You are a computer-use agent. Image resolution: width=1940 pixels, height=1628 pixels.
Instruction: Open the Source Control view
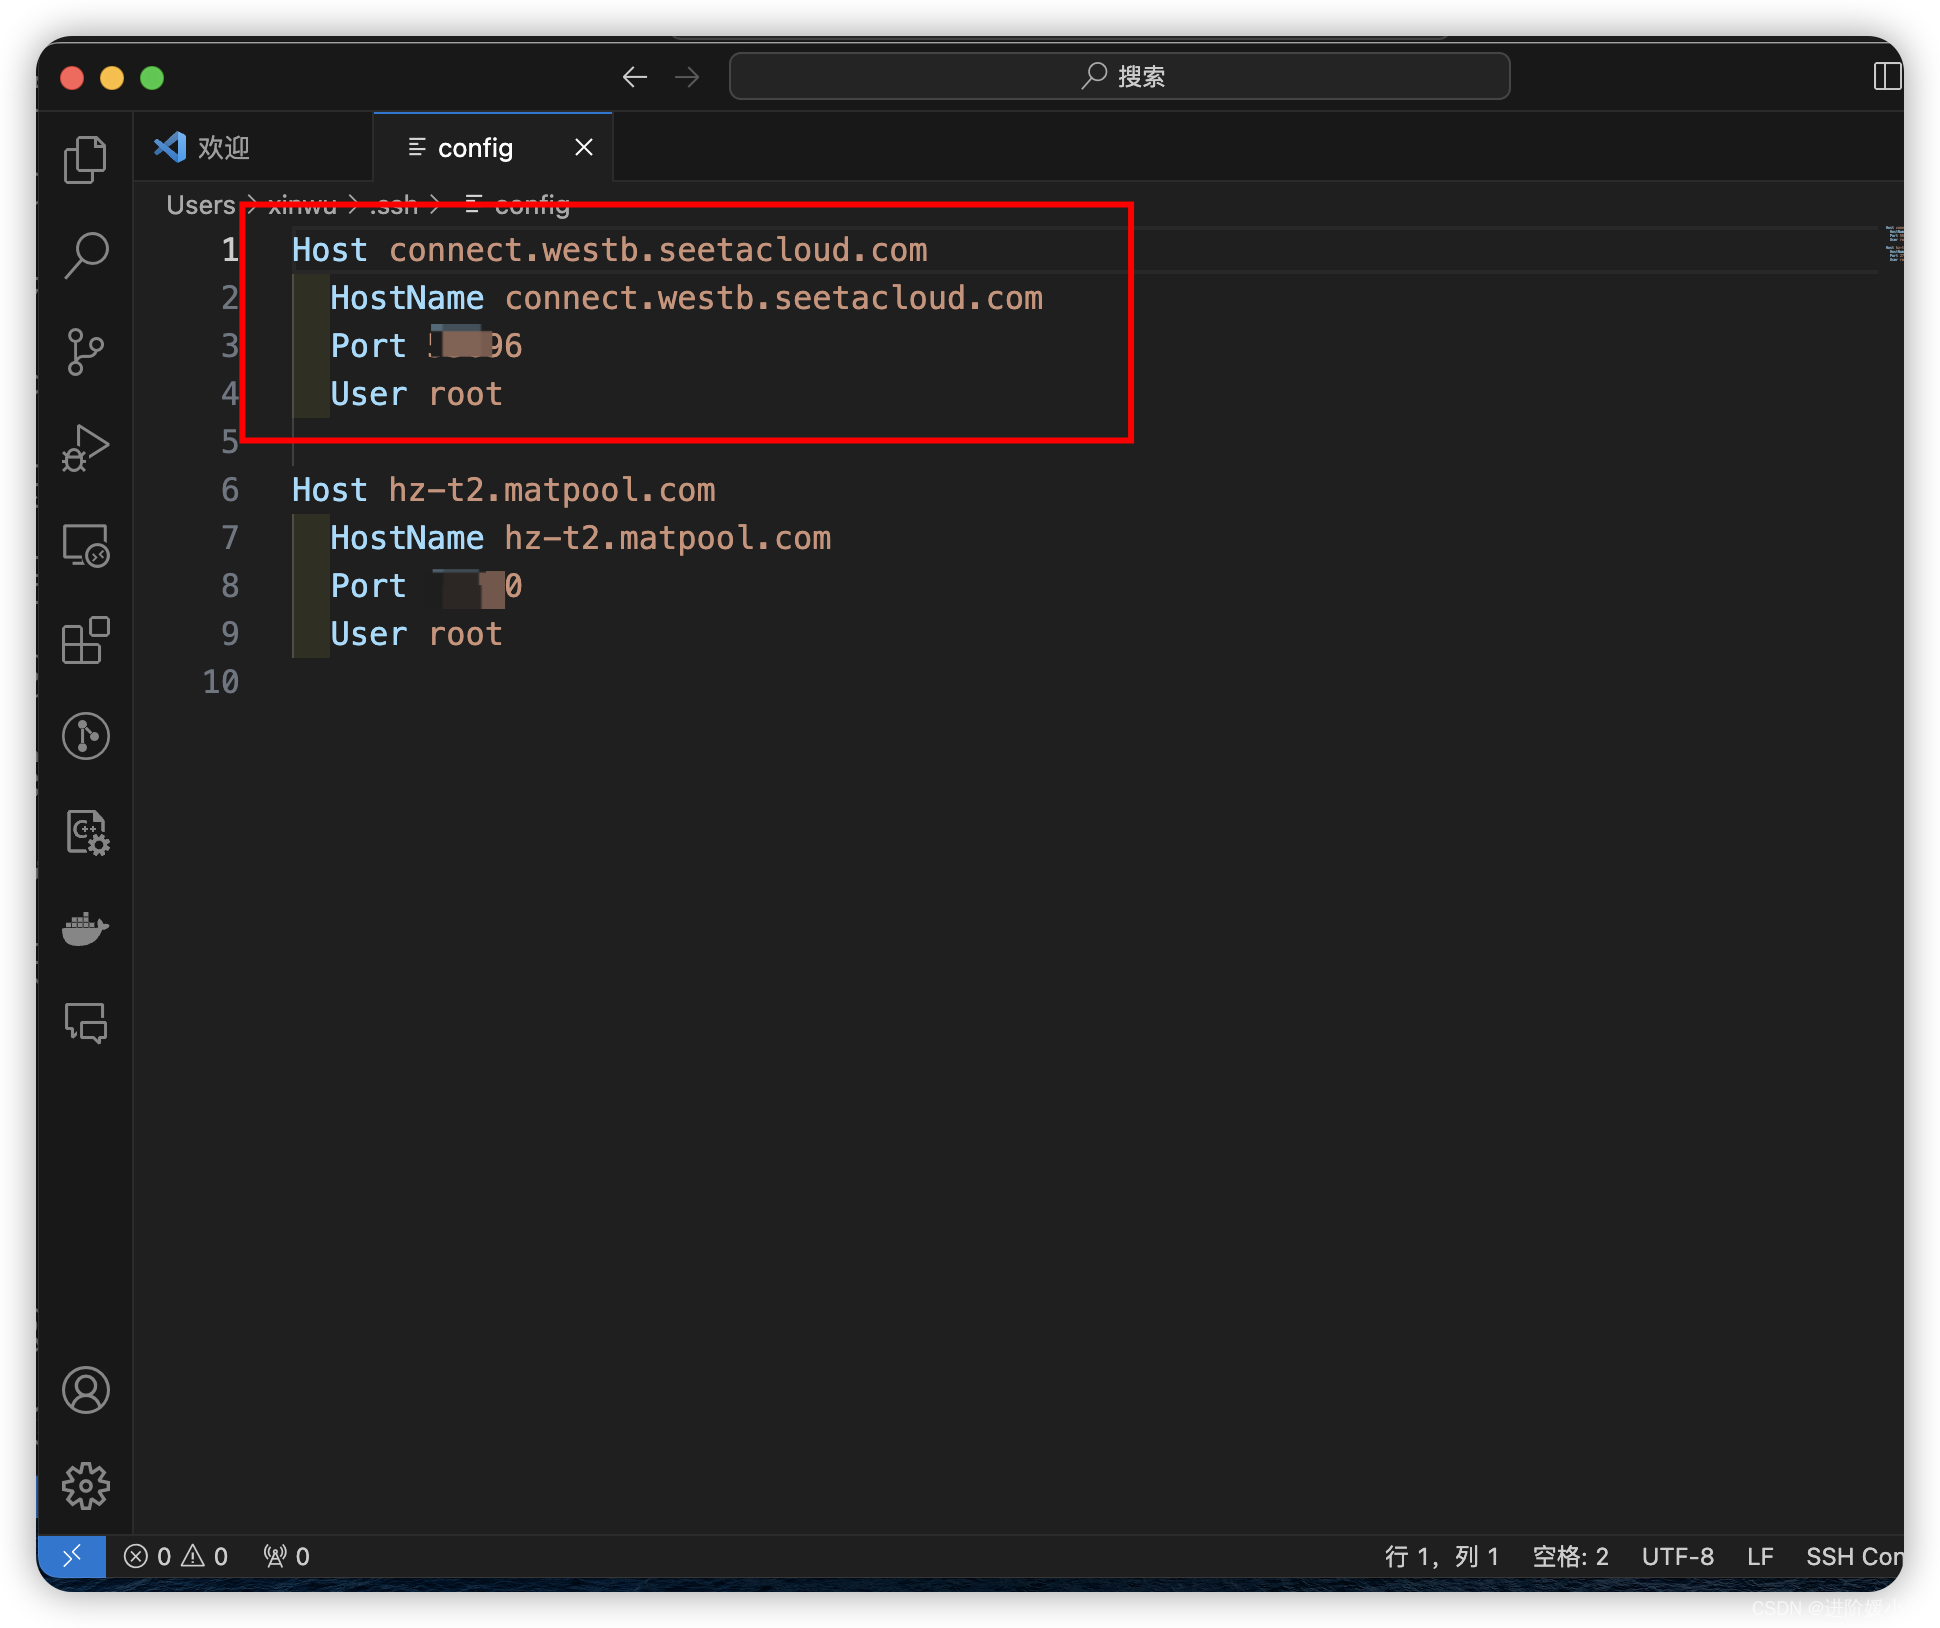point(85,351)
